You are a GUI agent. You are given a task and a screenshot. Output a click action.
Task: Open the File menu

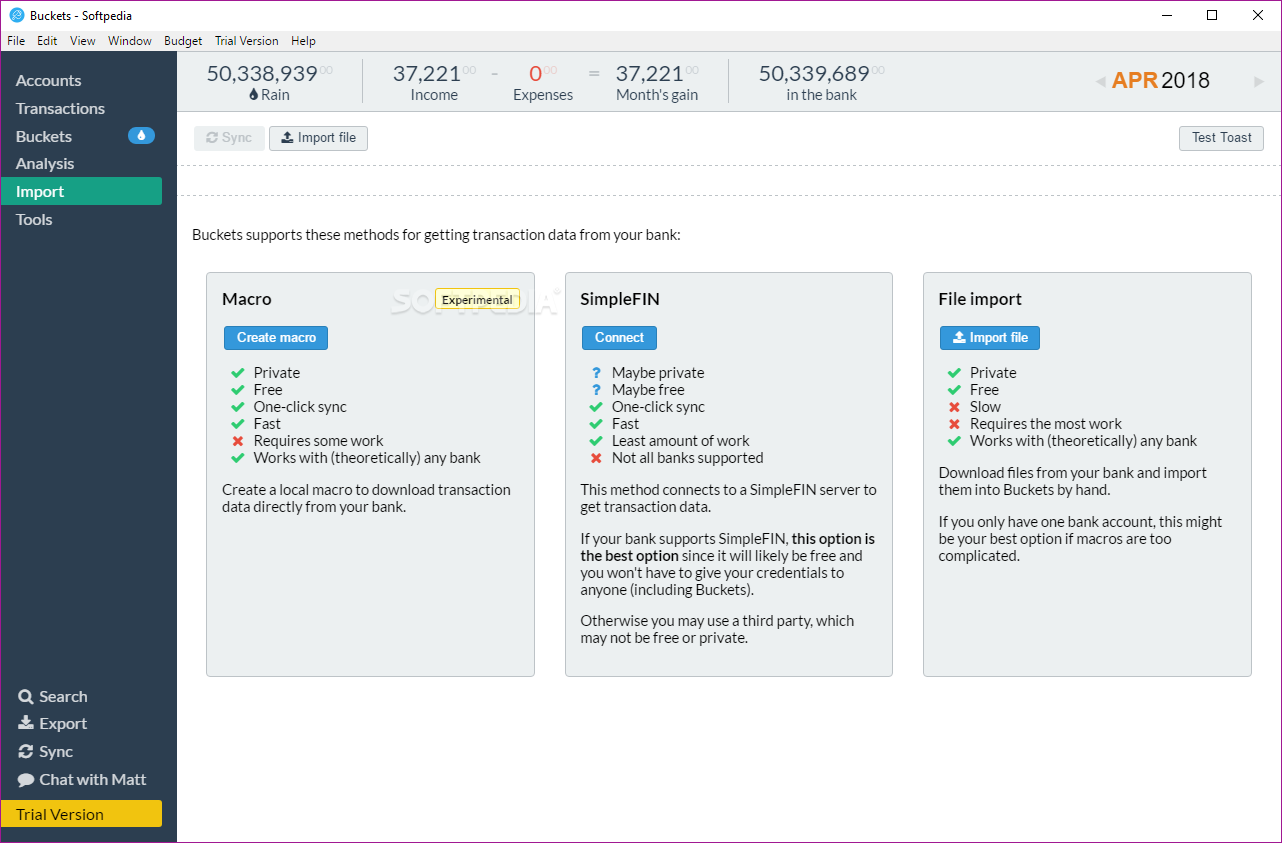(x=16, y=41)
